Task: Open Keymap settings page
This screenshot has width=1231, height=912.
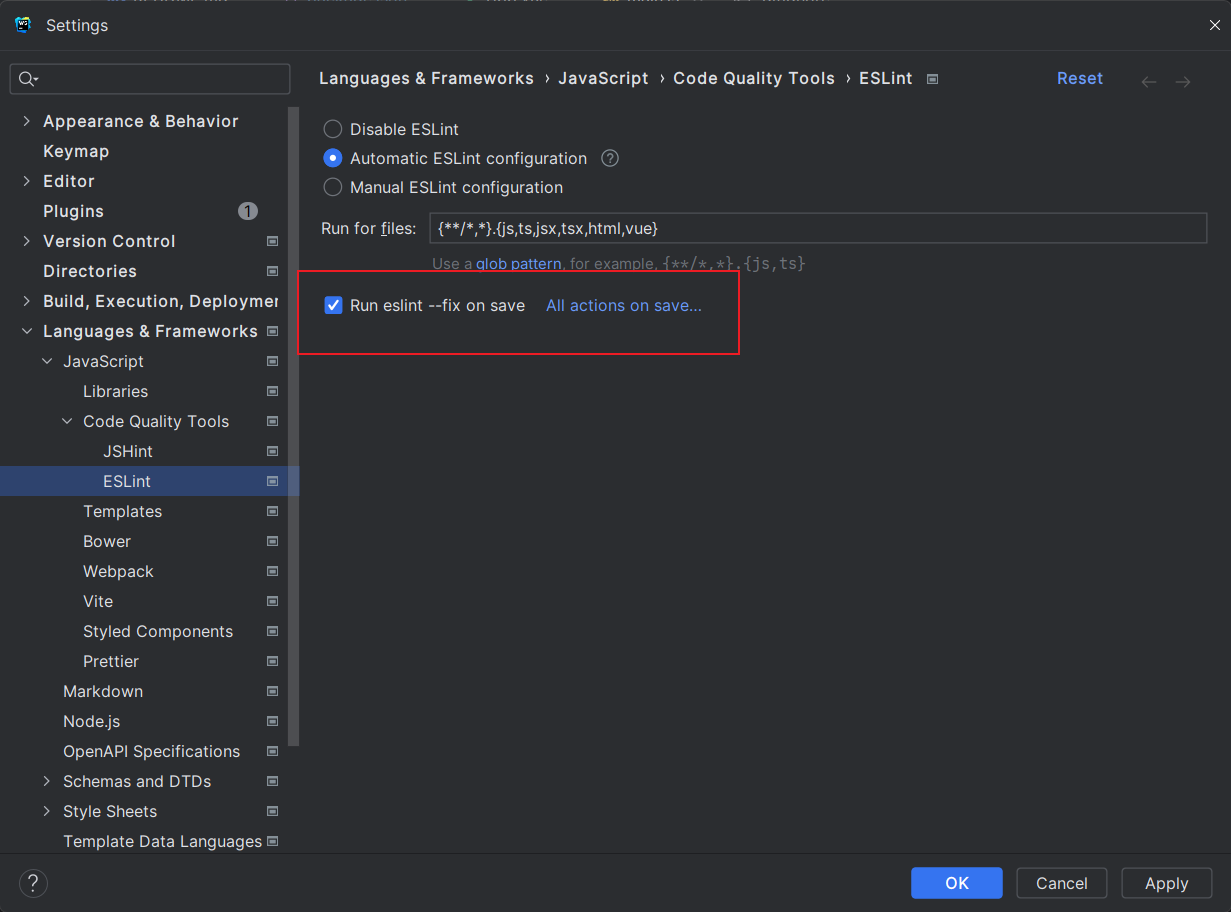Action: 76,151
